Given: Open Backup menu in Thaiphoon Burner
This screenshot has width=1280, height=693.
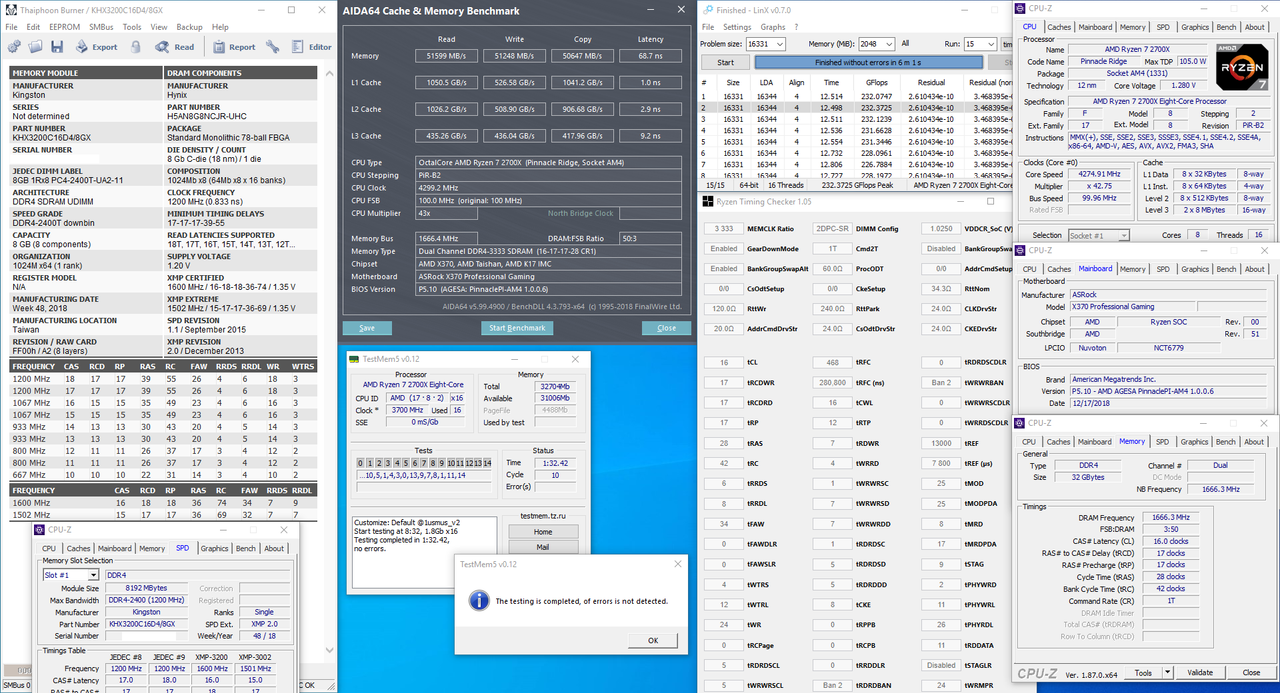Looking at the screenshot, I should 189,27.
